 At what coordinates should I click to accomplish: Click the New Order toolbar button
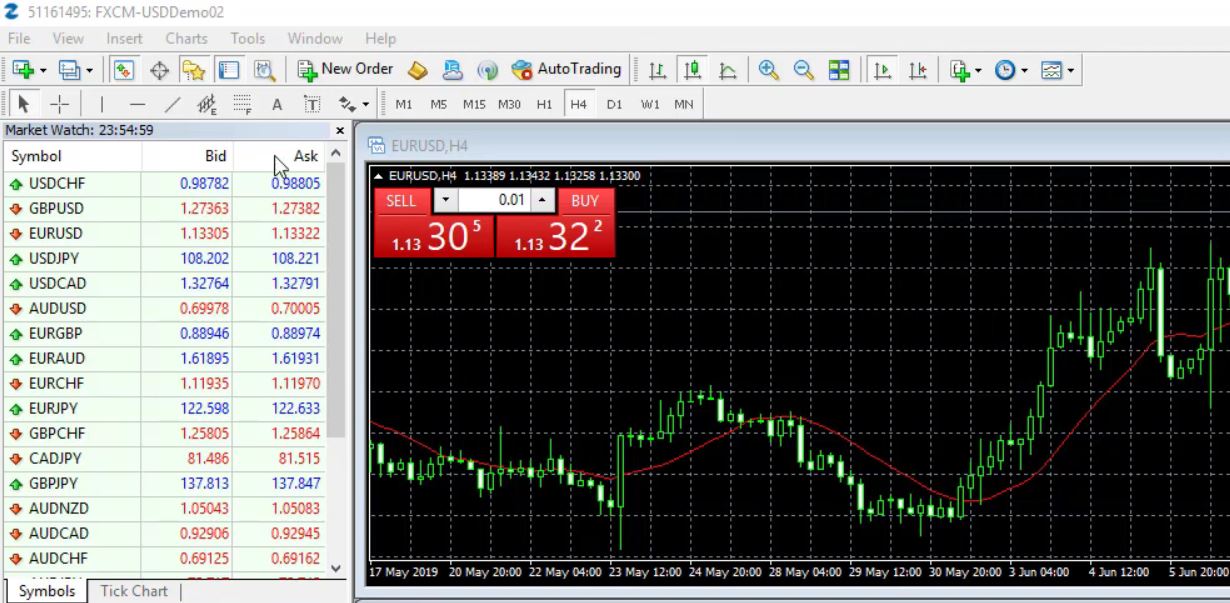pyautogui.click(x=346, y=70)
